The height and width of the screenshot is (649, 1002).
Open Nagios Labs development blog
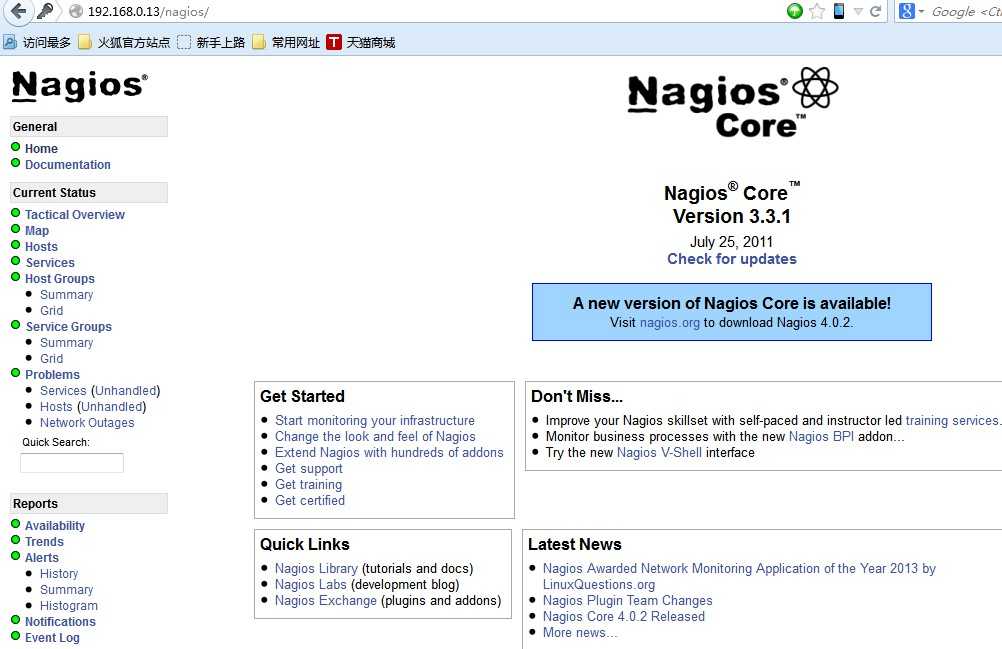coord(311,584)
